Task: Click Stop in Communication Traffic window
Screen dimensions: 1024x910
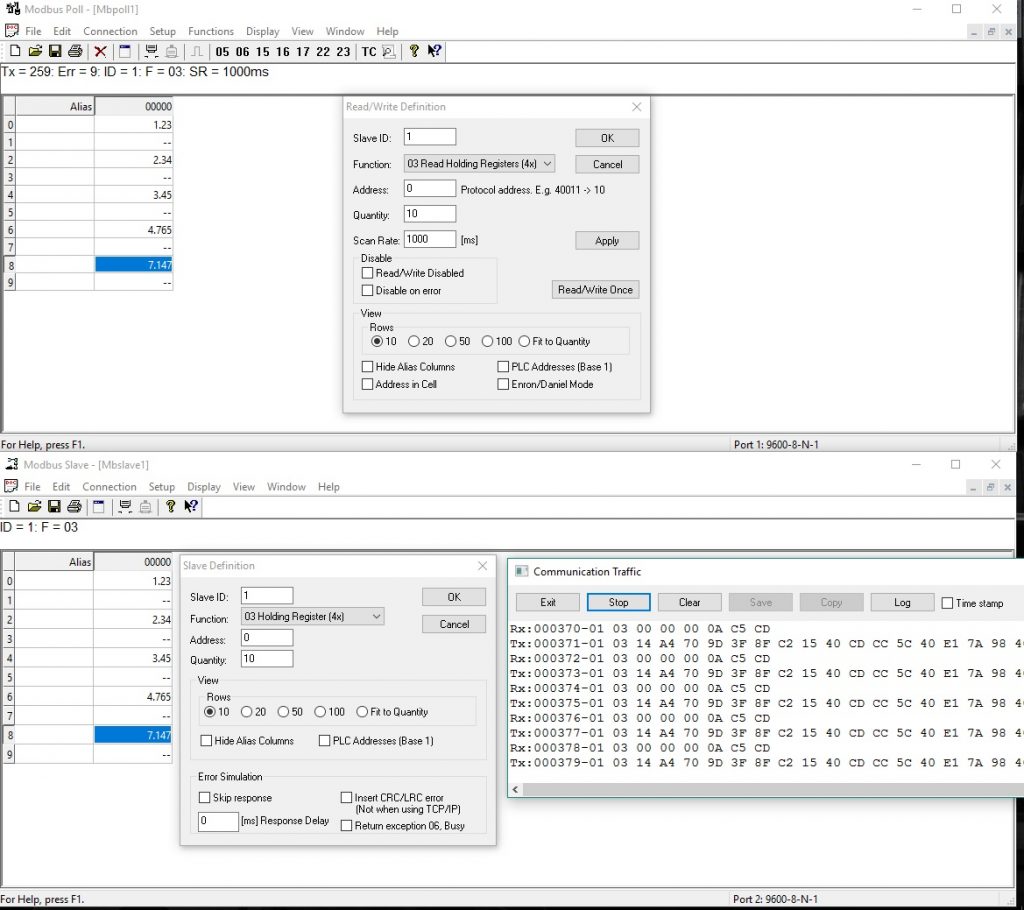Action: point(618,602)
